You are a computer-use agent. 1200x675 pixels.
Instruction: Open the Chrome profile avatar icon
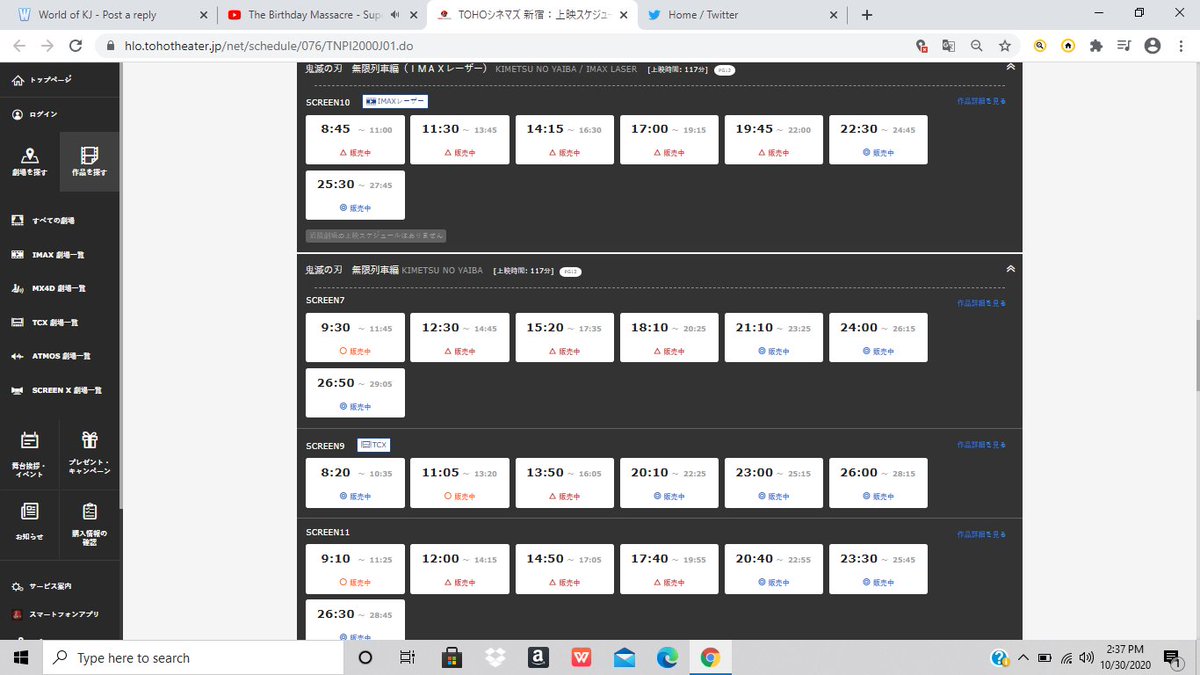pyautogui.click(x=1153, y=46)
